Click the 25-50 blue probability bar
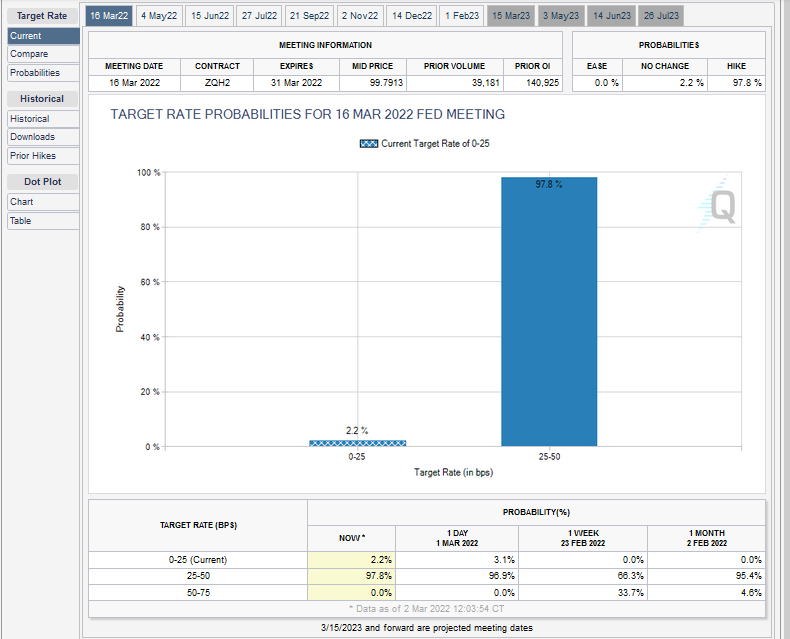 (549, 311)
